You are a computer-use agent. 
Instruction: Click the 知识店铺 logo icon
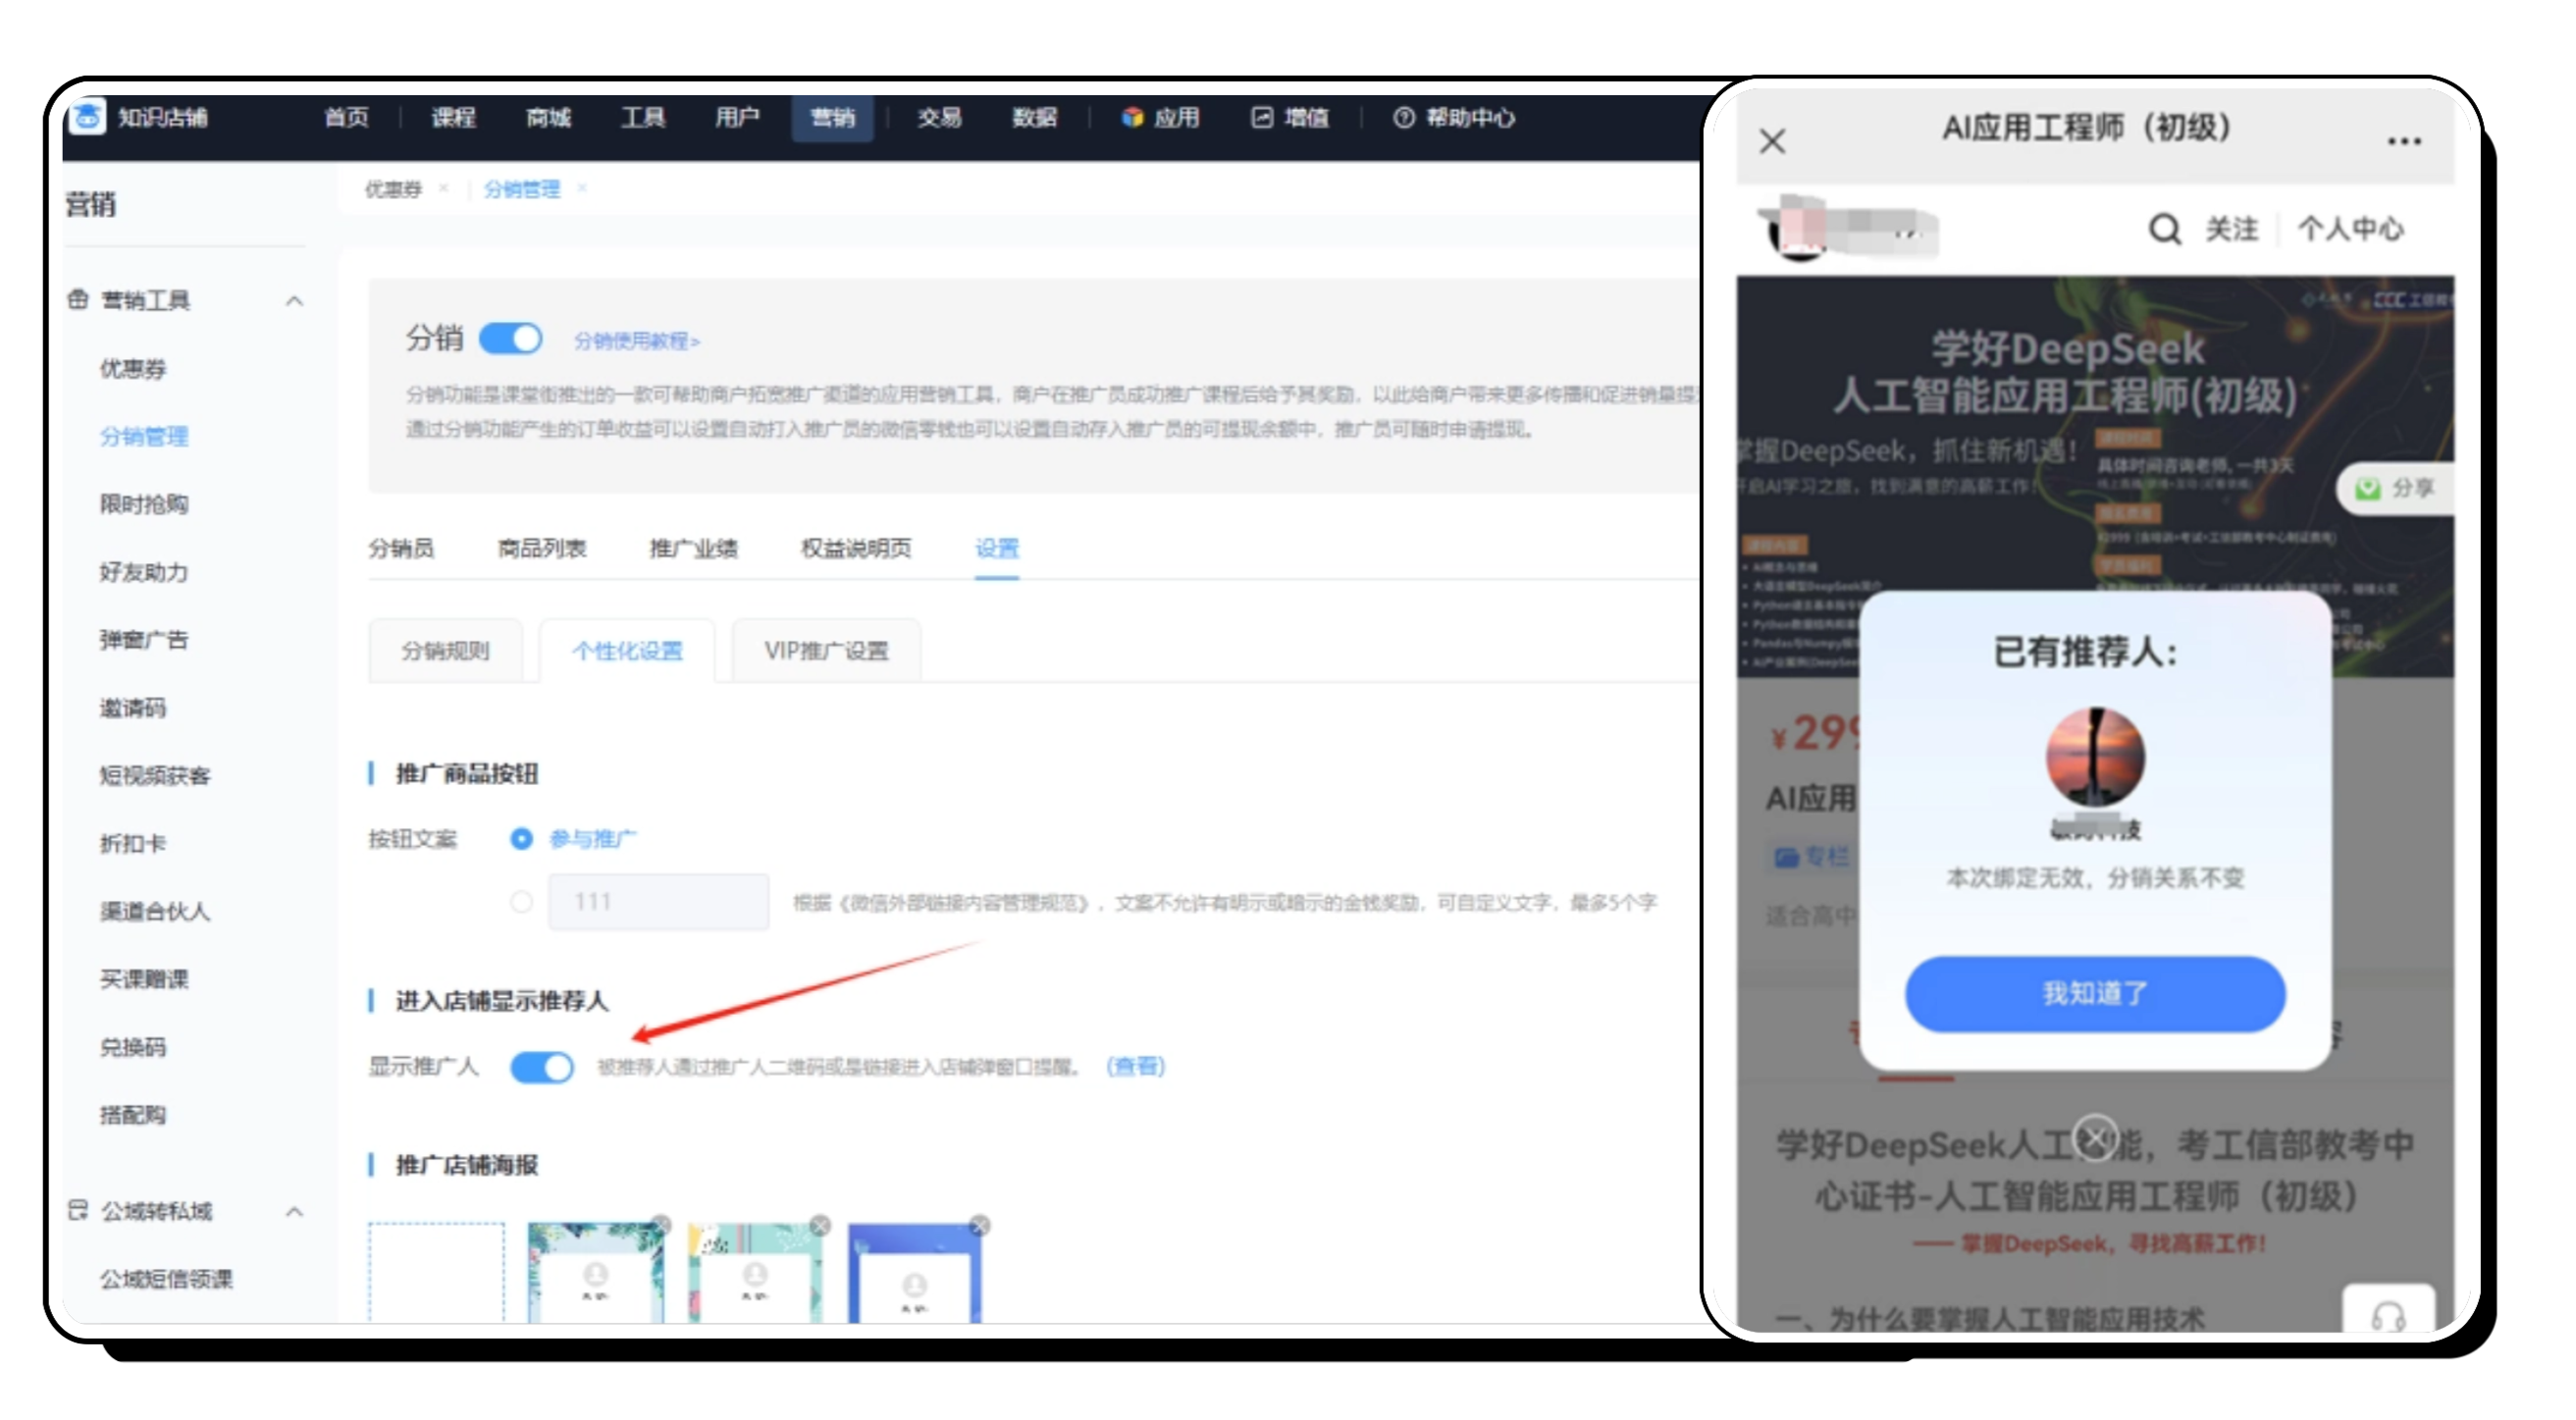coord(88,118)
